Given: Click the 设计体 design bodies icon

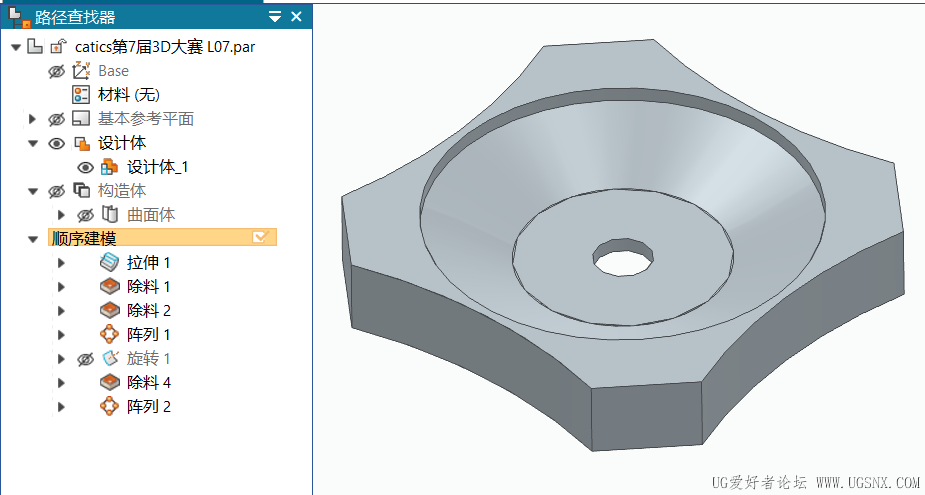Looking at the screenshot, I should (81, 143).
